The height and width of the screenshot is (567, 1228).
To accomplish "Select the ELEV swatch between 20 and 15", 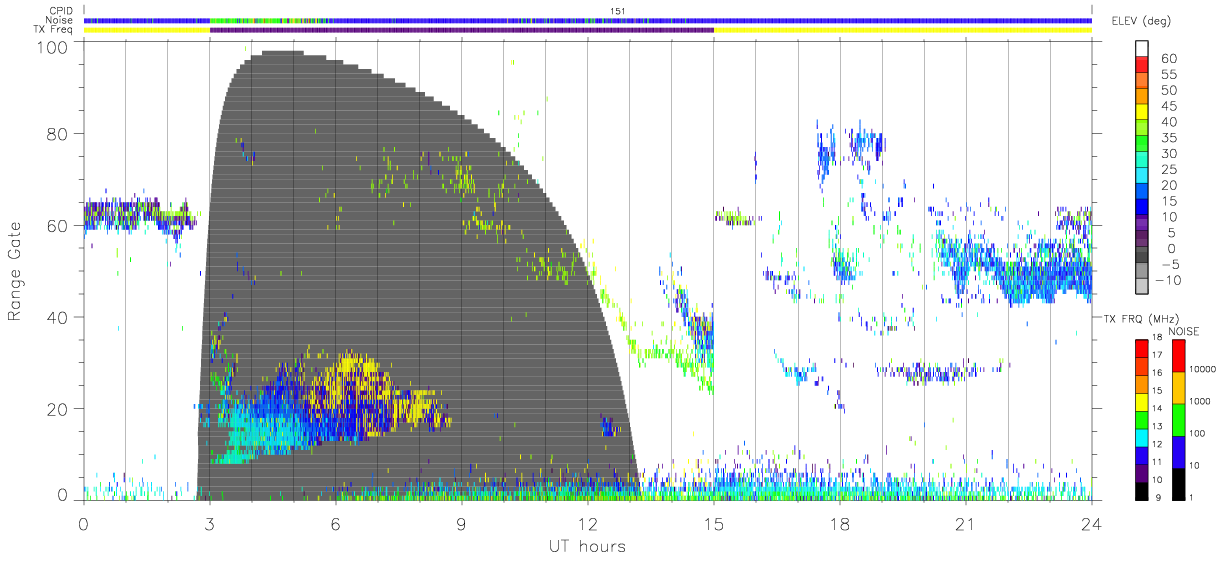I will (x=1142, y=192).
